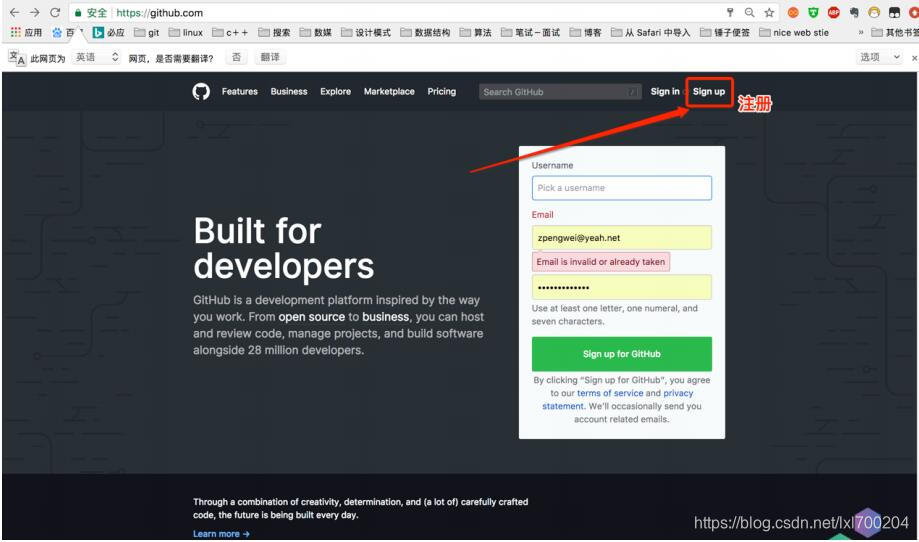The height and width of the screenshot is (542, 919).
Task: Open the 数据结构 bookmark folder
Action: [426, 32]
